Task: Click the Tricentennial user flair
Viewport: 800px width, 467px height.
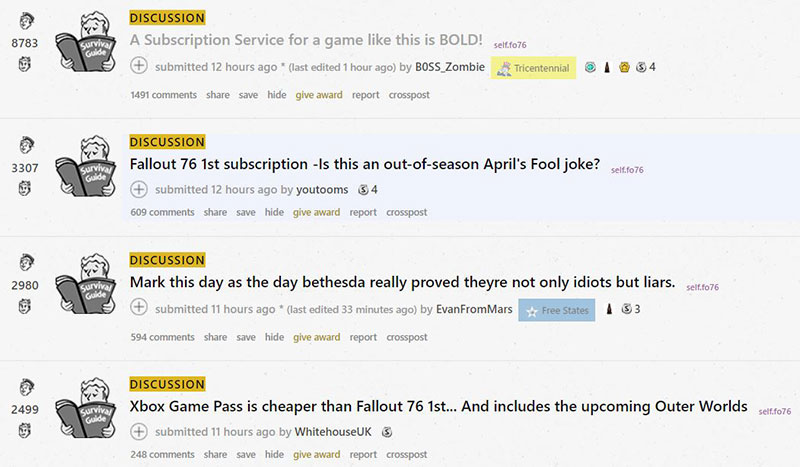Action: (533, 68)
